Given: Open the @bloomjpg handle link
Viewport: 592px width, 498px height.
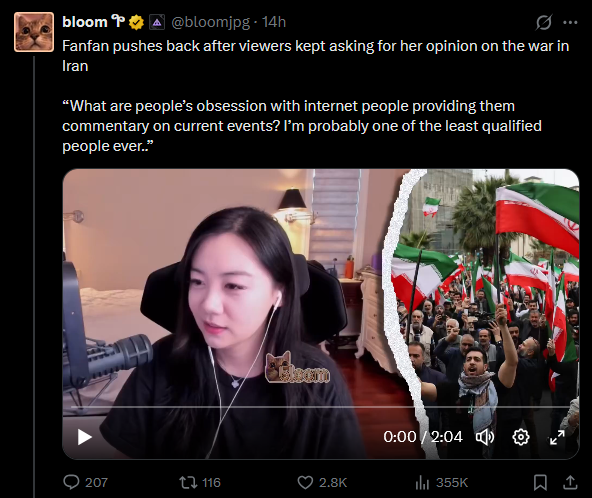Looking at the screenshot, I should click(210, 22).
